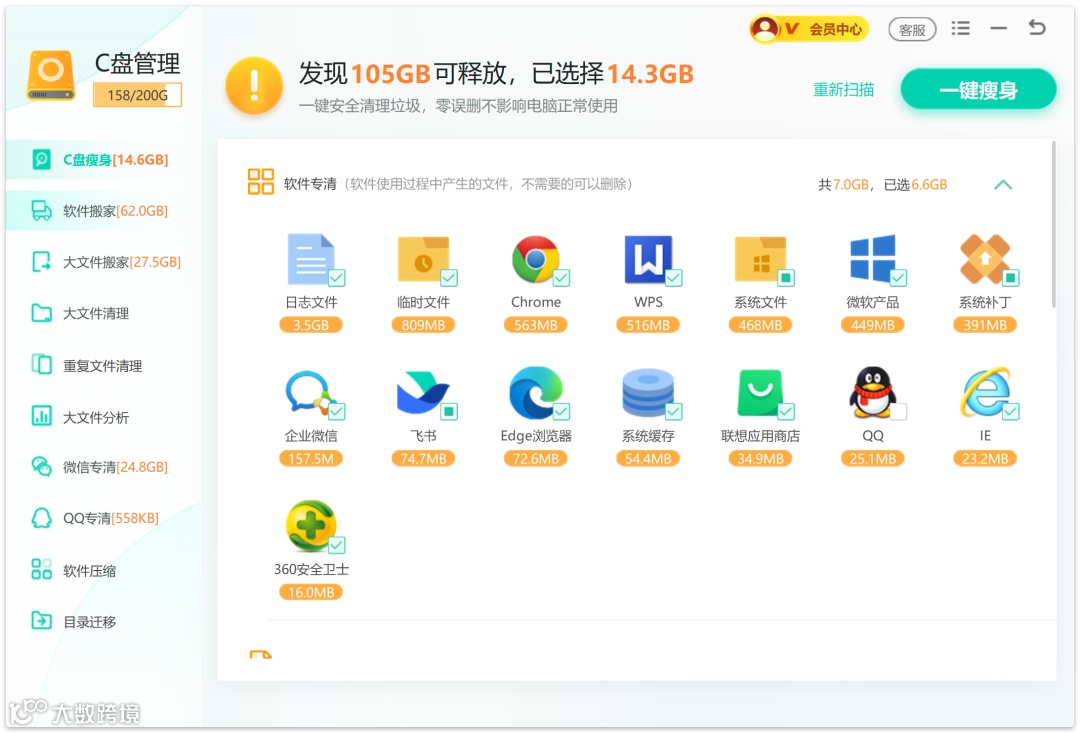The width and height of the screenshot is (1080, 733).
Task: Click the 联想应用商店 icon
Action: 760,393
